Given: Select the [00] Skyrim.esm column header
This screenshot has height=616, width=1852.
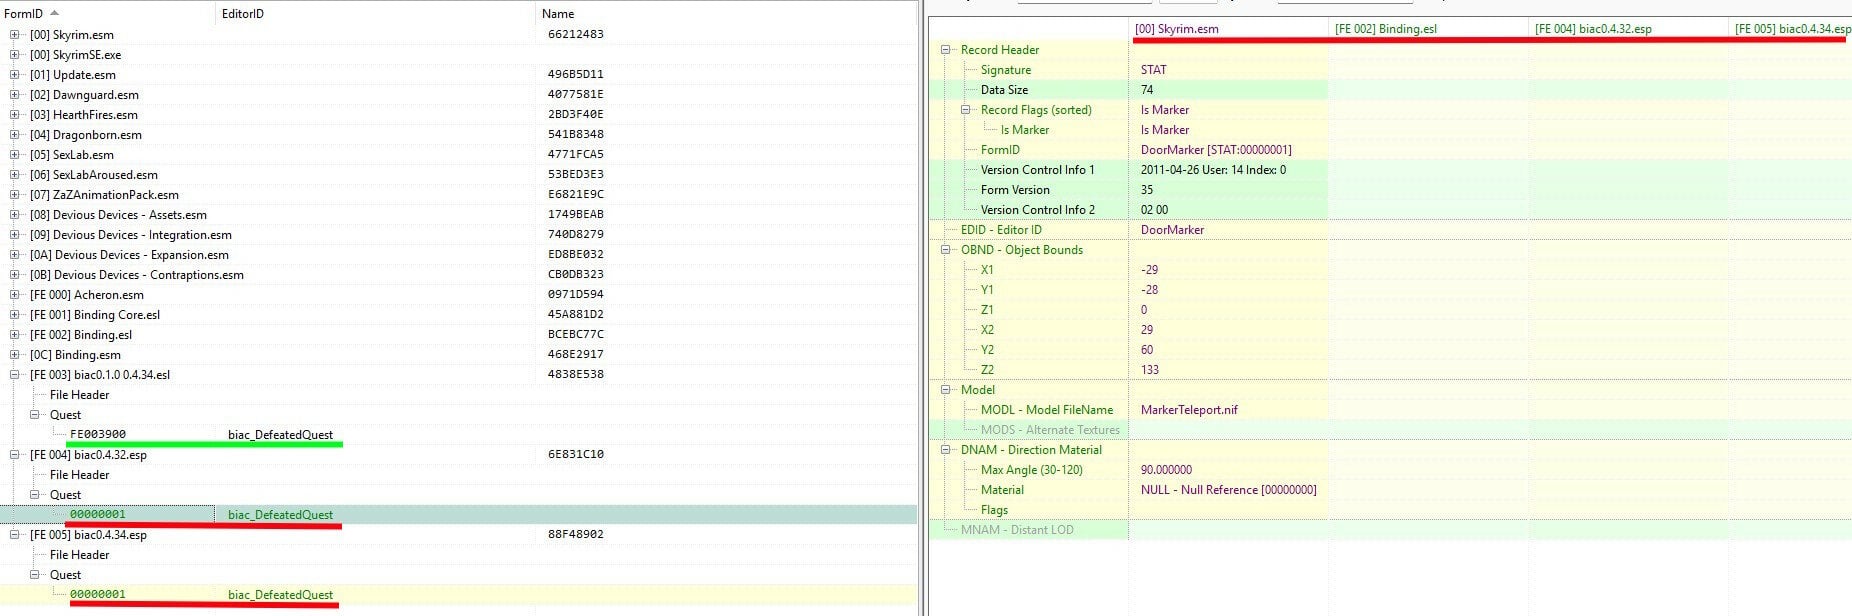Looking at the screenshot, I should coord(1228,28).
